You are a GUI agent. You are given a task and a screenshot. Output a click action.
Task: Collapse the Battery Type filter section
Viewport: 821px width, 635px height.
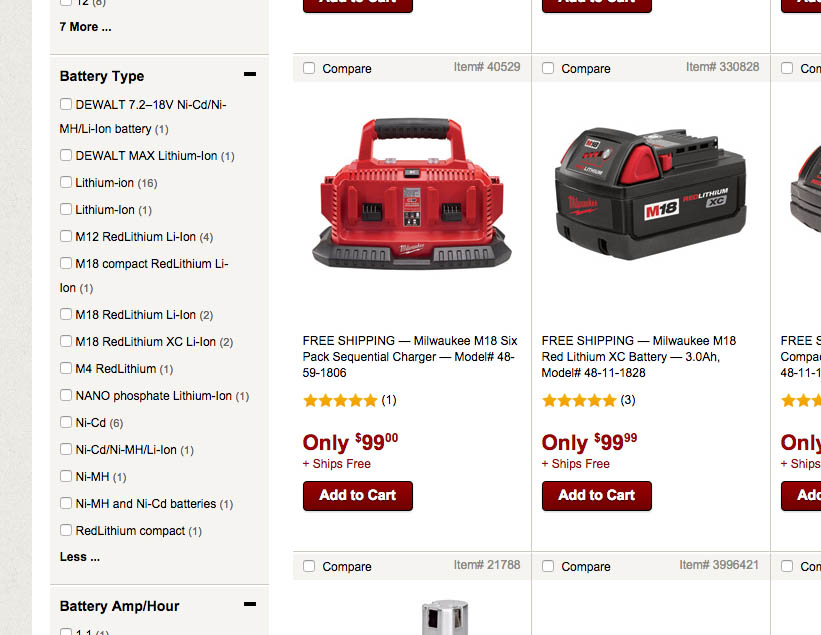250,74
